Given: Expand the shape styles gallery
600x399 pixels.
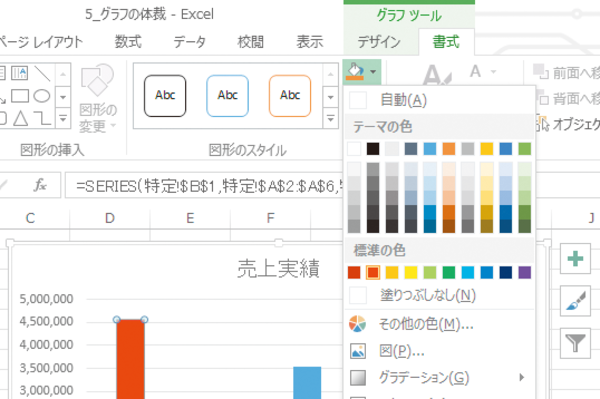Looking at the screenshot, I should 331,119.
